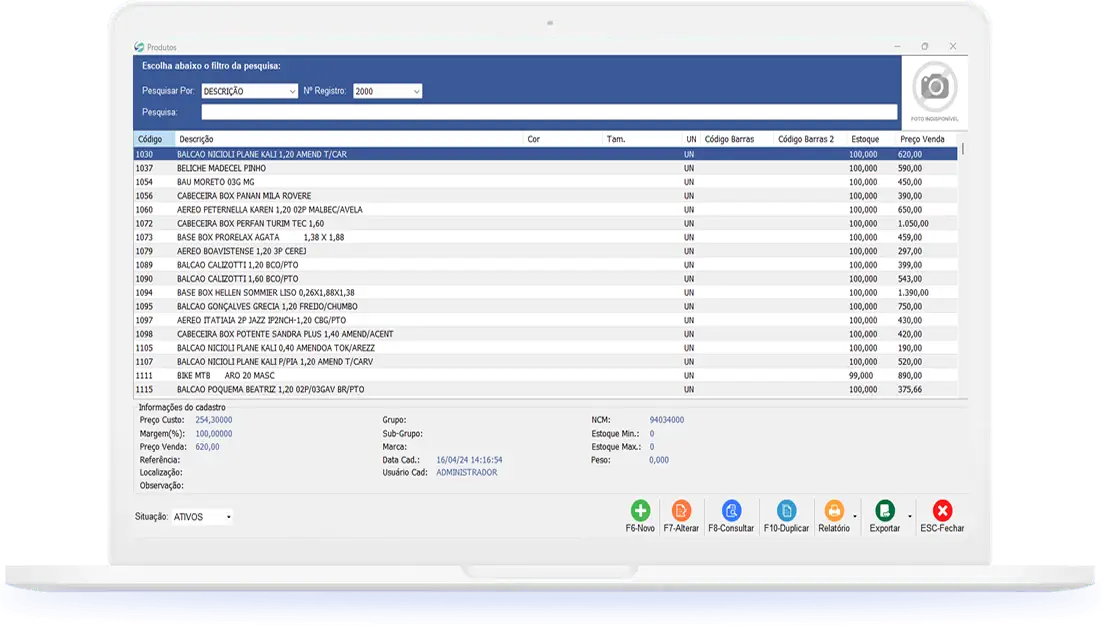1101x630 pixels.
Task: Click the Exportar green spreadsheet icon
Action: point(884,511)
